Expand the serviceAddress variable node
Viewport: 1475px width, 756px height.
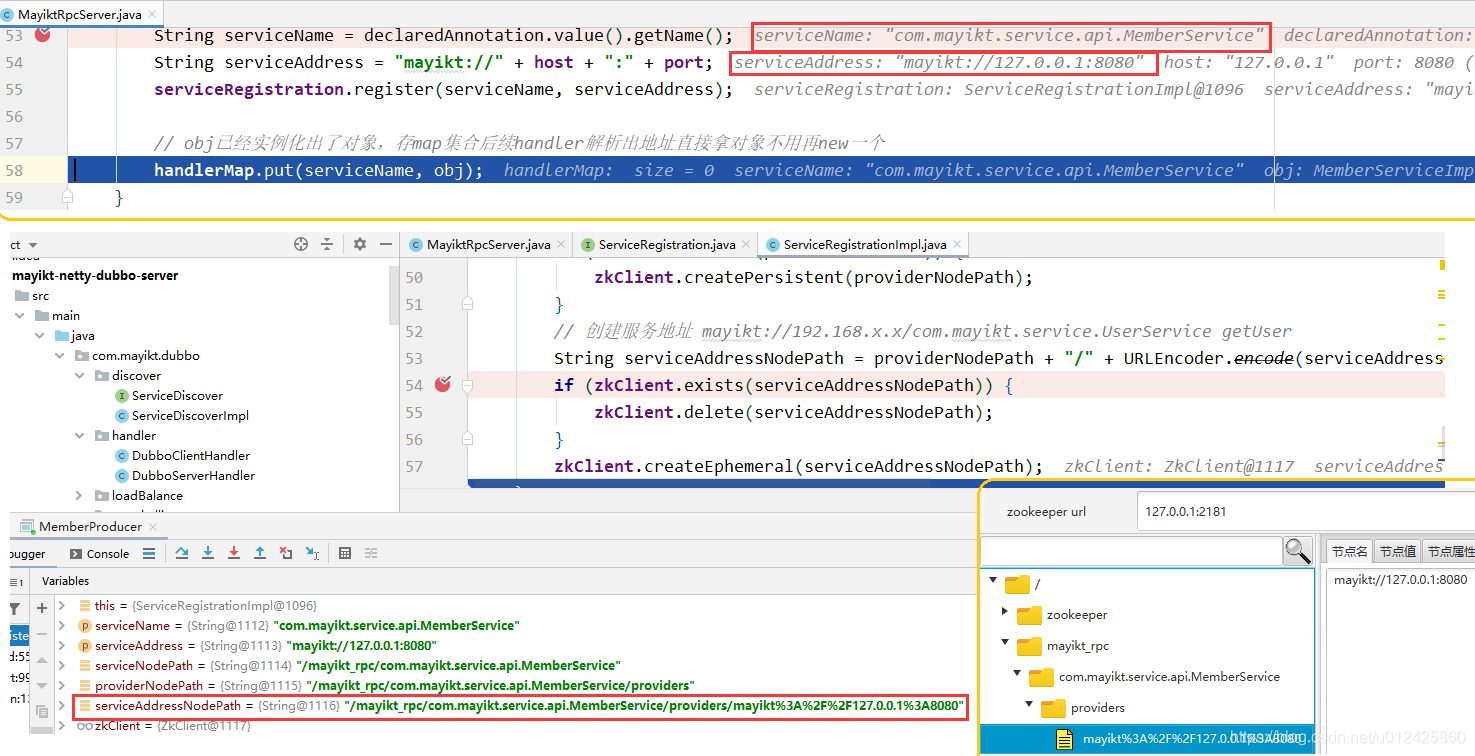point(62,646)
